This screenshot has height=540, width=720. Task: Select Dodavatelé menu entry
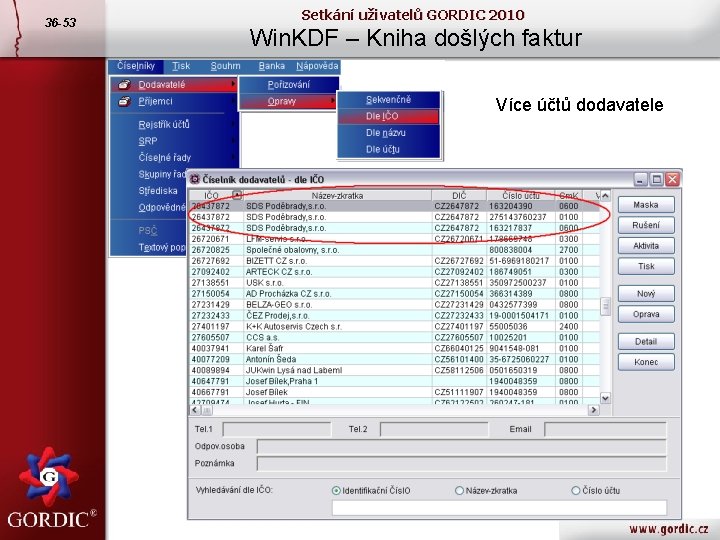174,84
